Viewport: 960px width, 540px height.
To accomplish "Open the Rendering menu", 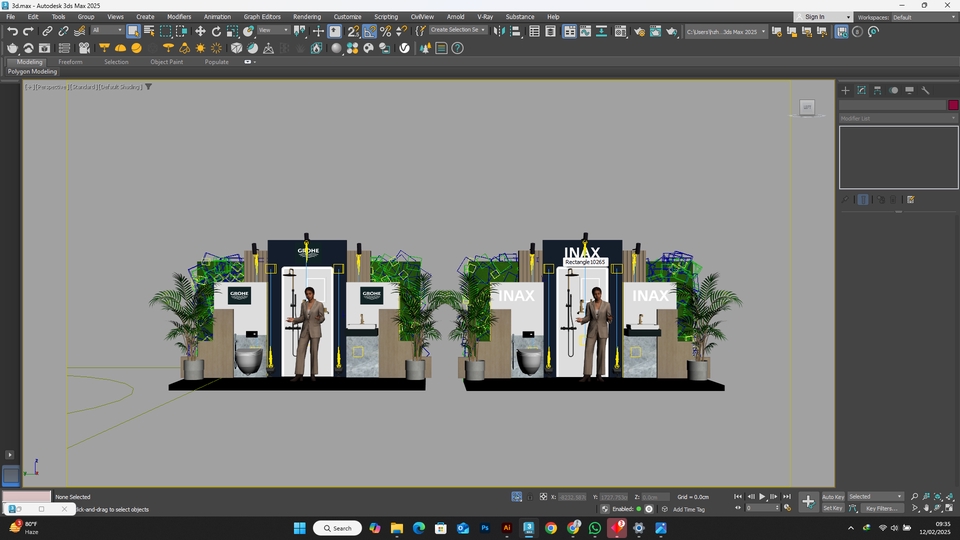I will point(307,17).
